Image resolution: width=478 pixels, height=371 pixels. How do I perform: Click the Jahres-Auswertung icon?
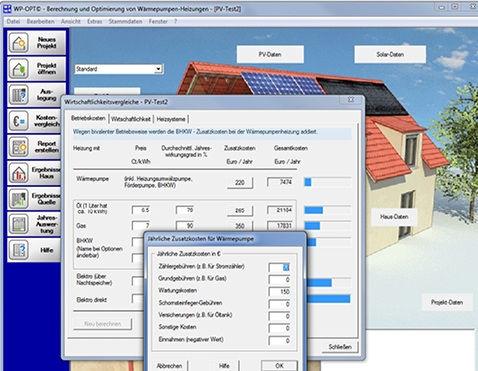[19, 224]
